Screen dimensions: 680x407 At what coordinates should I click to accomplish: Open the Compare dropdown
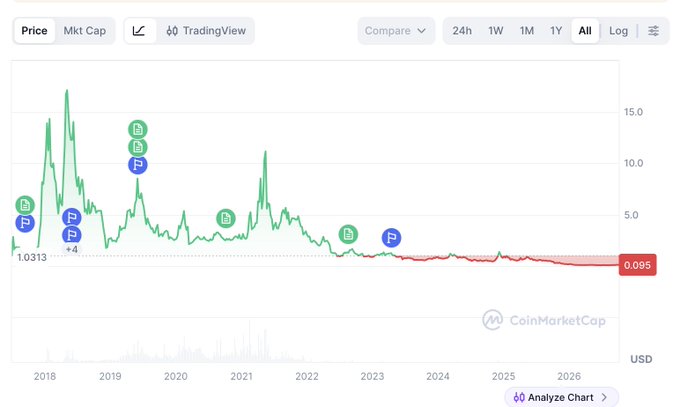click(x=396, y=31)
